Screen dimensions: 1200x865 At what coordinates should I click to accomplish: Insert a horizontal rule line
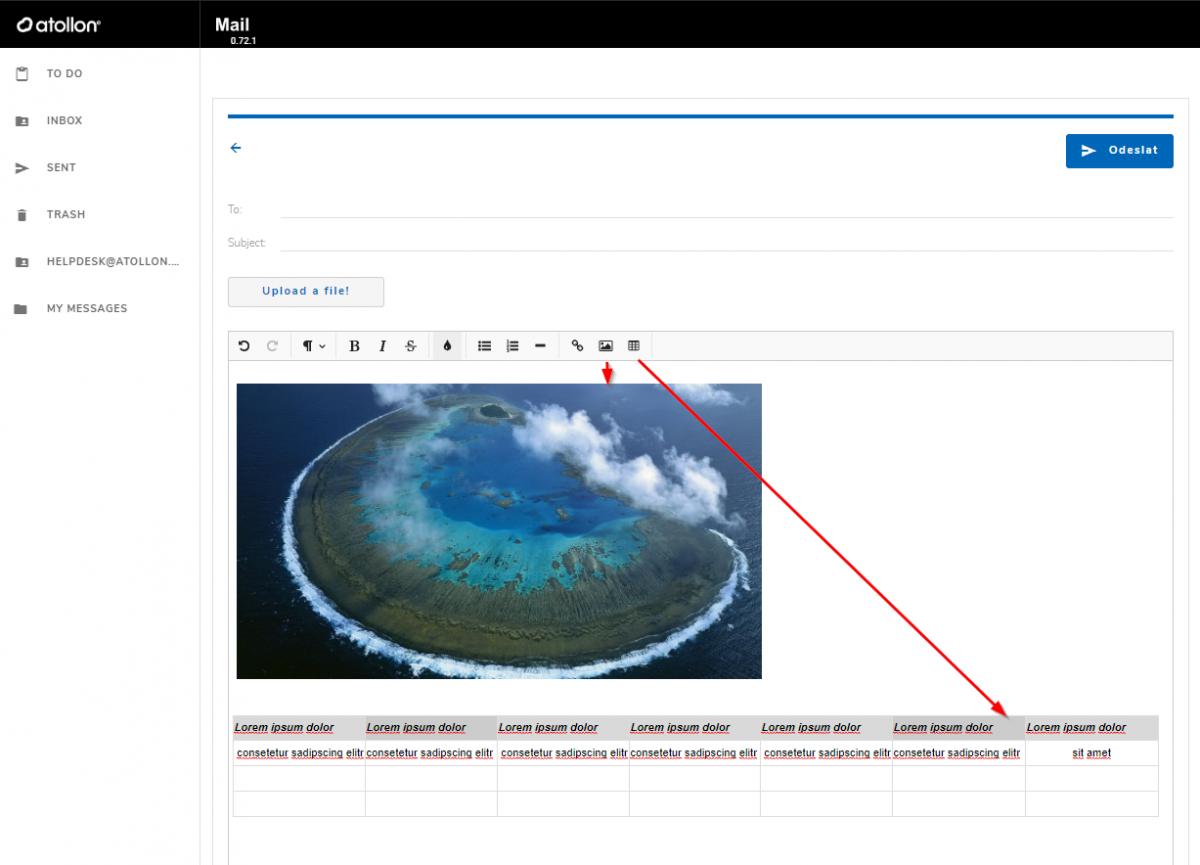click(541, 346)
